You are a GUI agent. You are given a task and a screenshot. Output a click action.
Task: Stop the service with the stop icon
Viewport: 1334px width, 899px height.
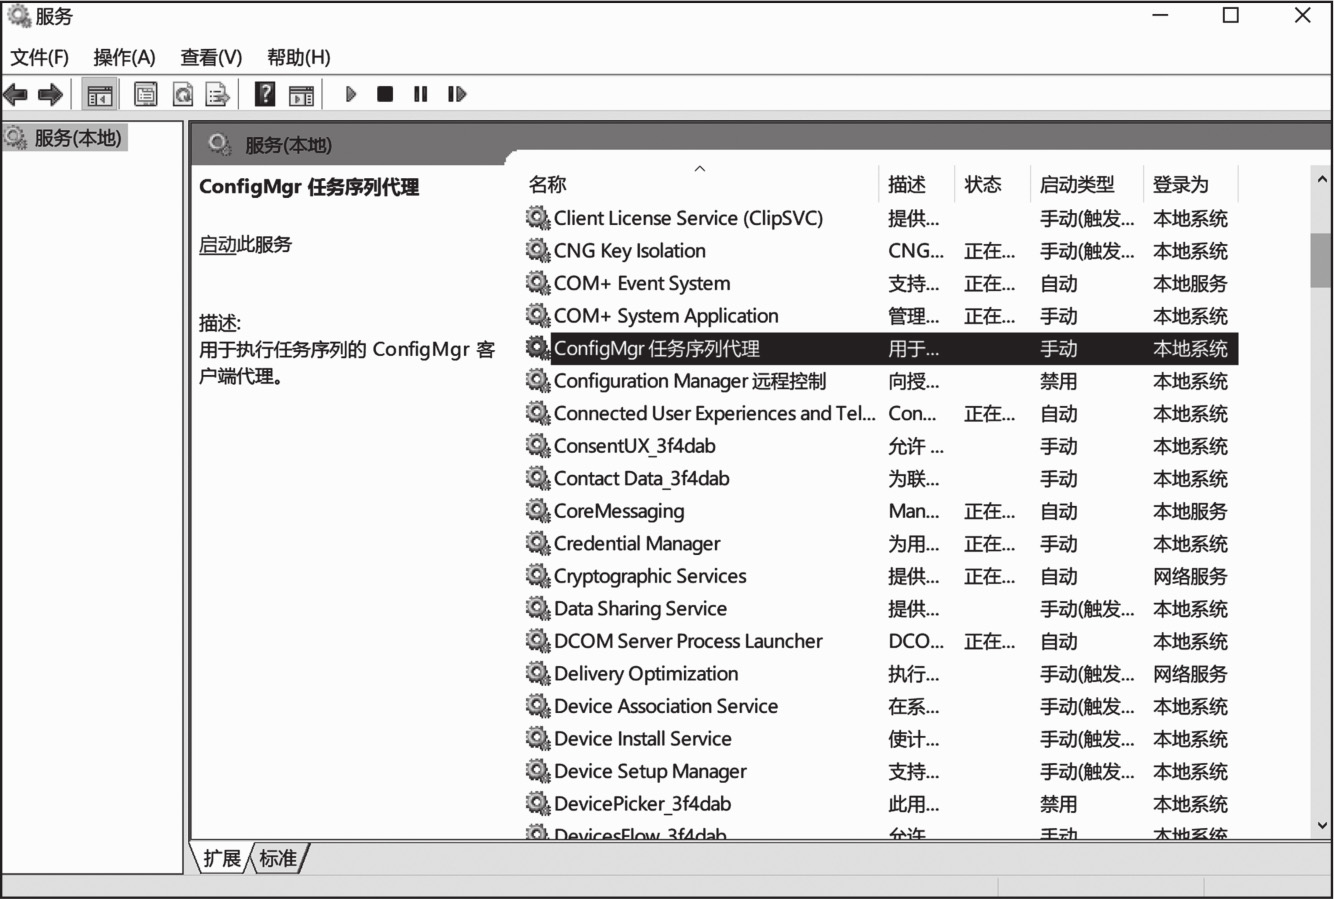(385, 94)
